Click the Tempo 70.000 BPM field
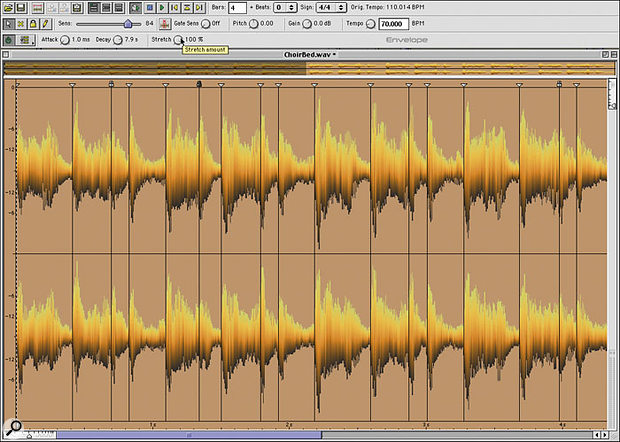 pyautogui.click(x=393, y=24)
